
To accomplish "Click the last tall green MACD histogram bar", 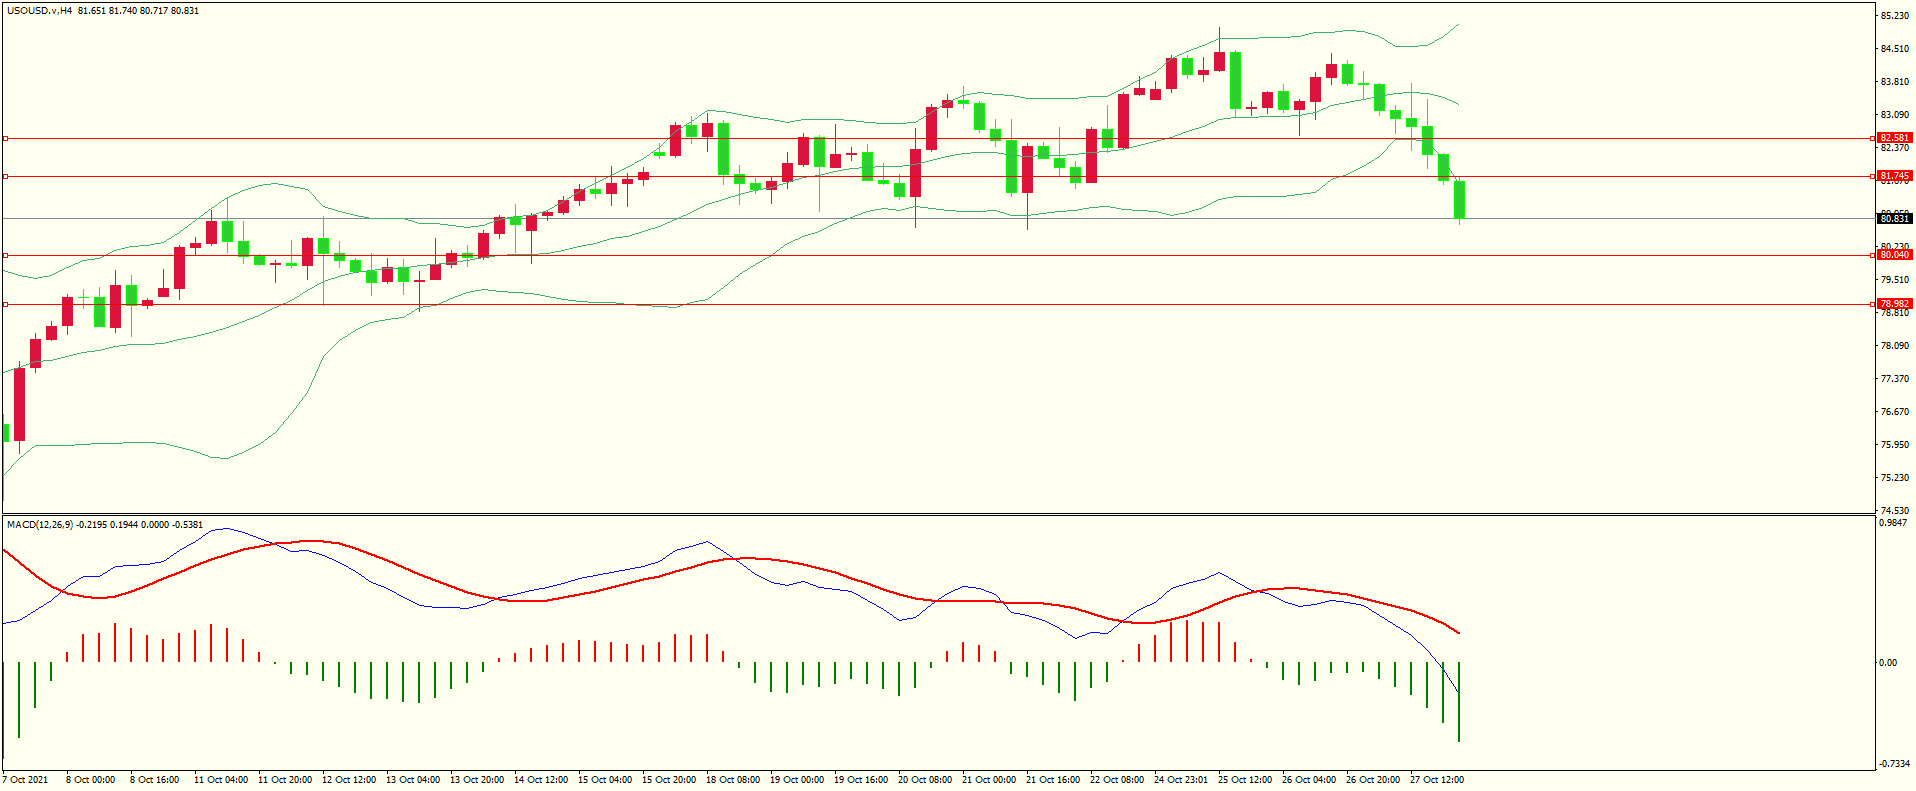I will (1459, 702).
